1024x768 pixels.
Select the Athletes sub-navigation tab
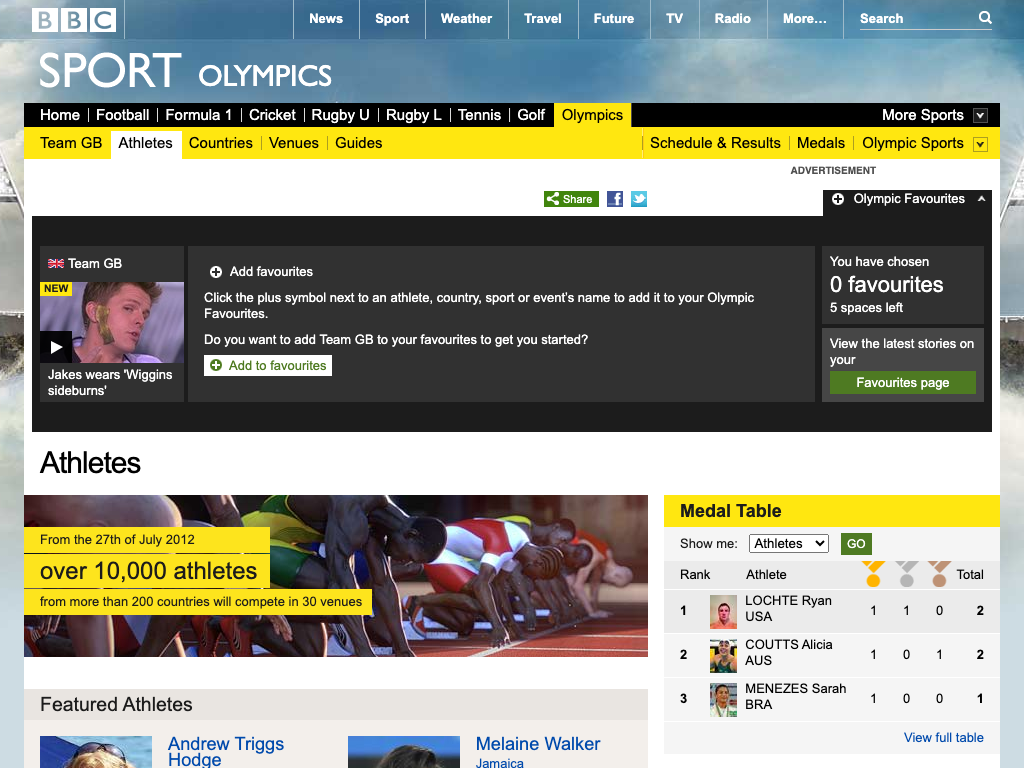[x=146, y=143]
